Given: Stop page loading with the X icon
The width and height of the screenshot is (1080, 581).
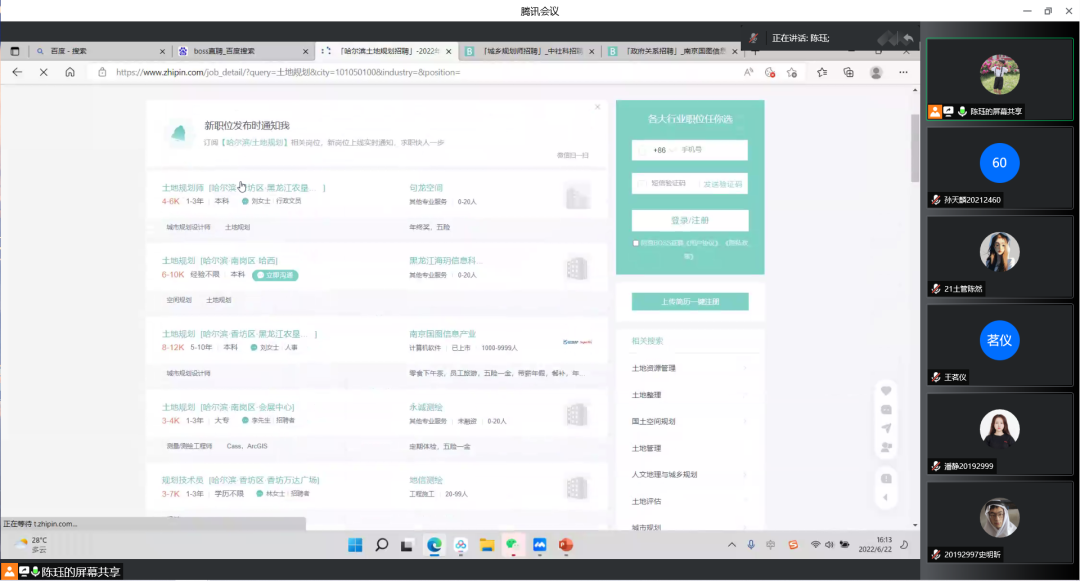Looking at the screenshot, I should click(43, 72).
